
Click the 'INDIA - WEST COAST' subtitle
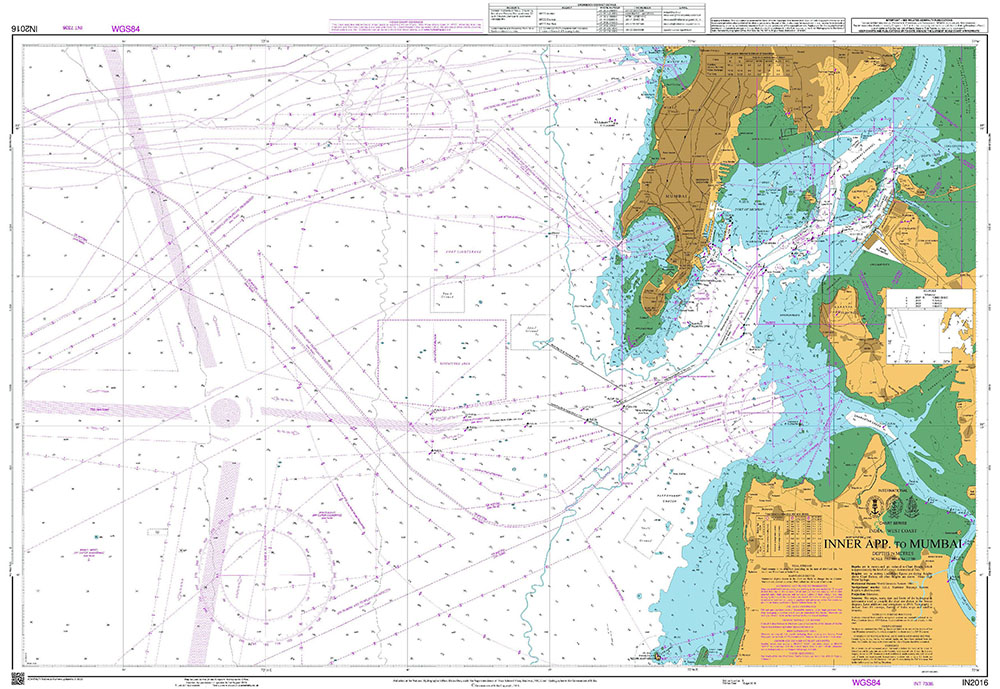click(892, 531)
